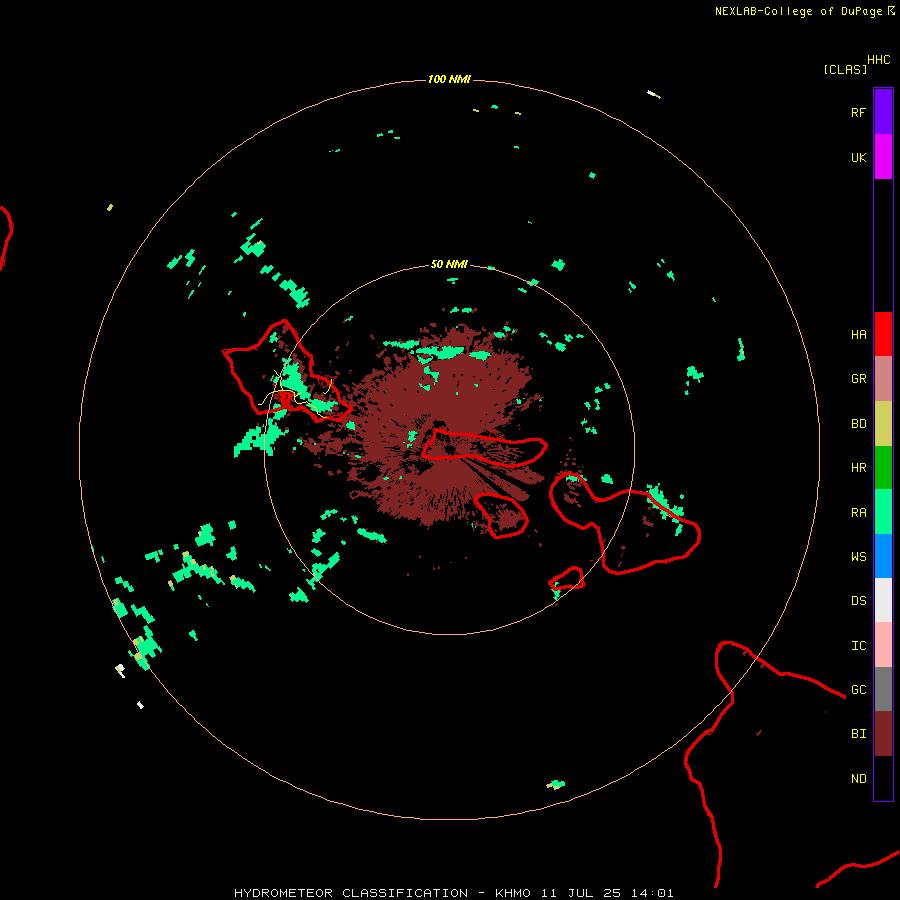The width and height of the screenshot is (900, 900).
Task: Click the [CLAS] units label
Action: (x=845, y=69)
